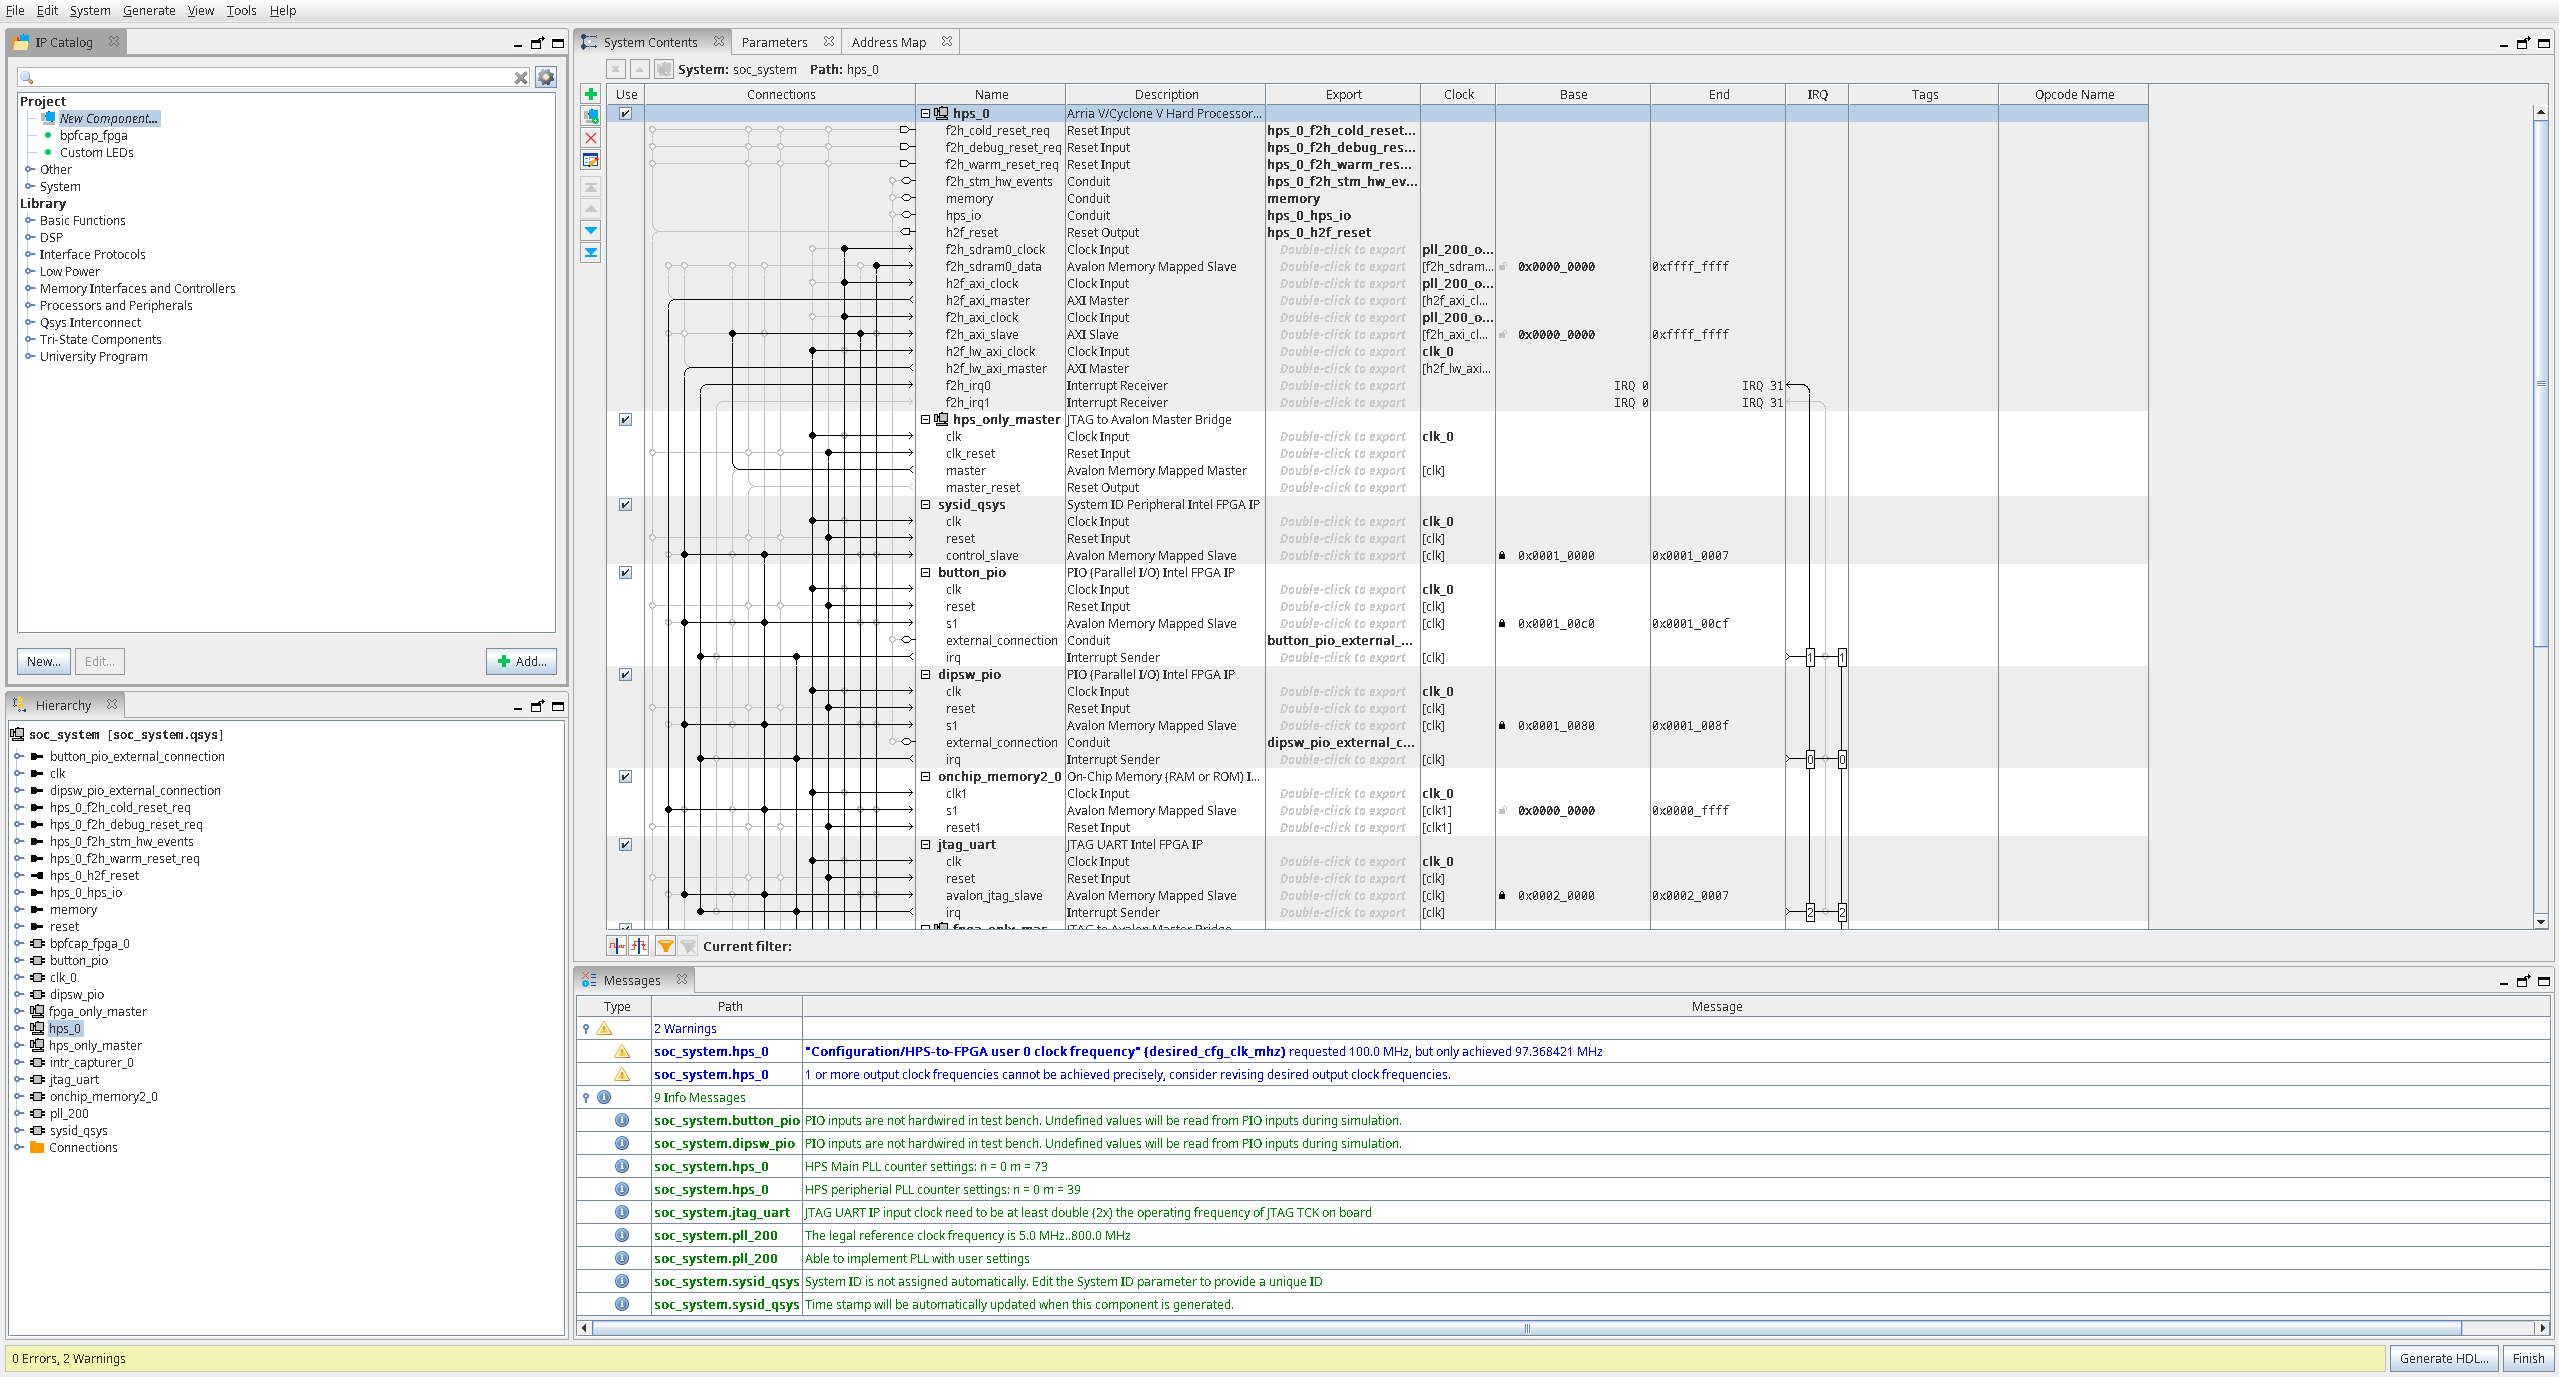This screenshot has width=2559, height=1377.
Task: Click the System Contents scroll down arrow
Action: [2541, 921]
